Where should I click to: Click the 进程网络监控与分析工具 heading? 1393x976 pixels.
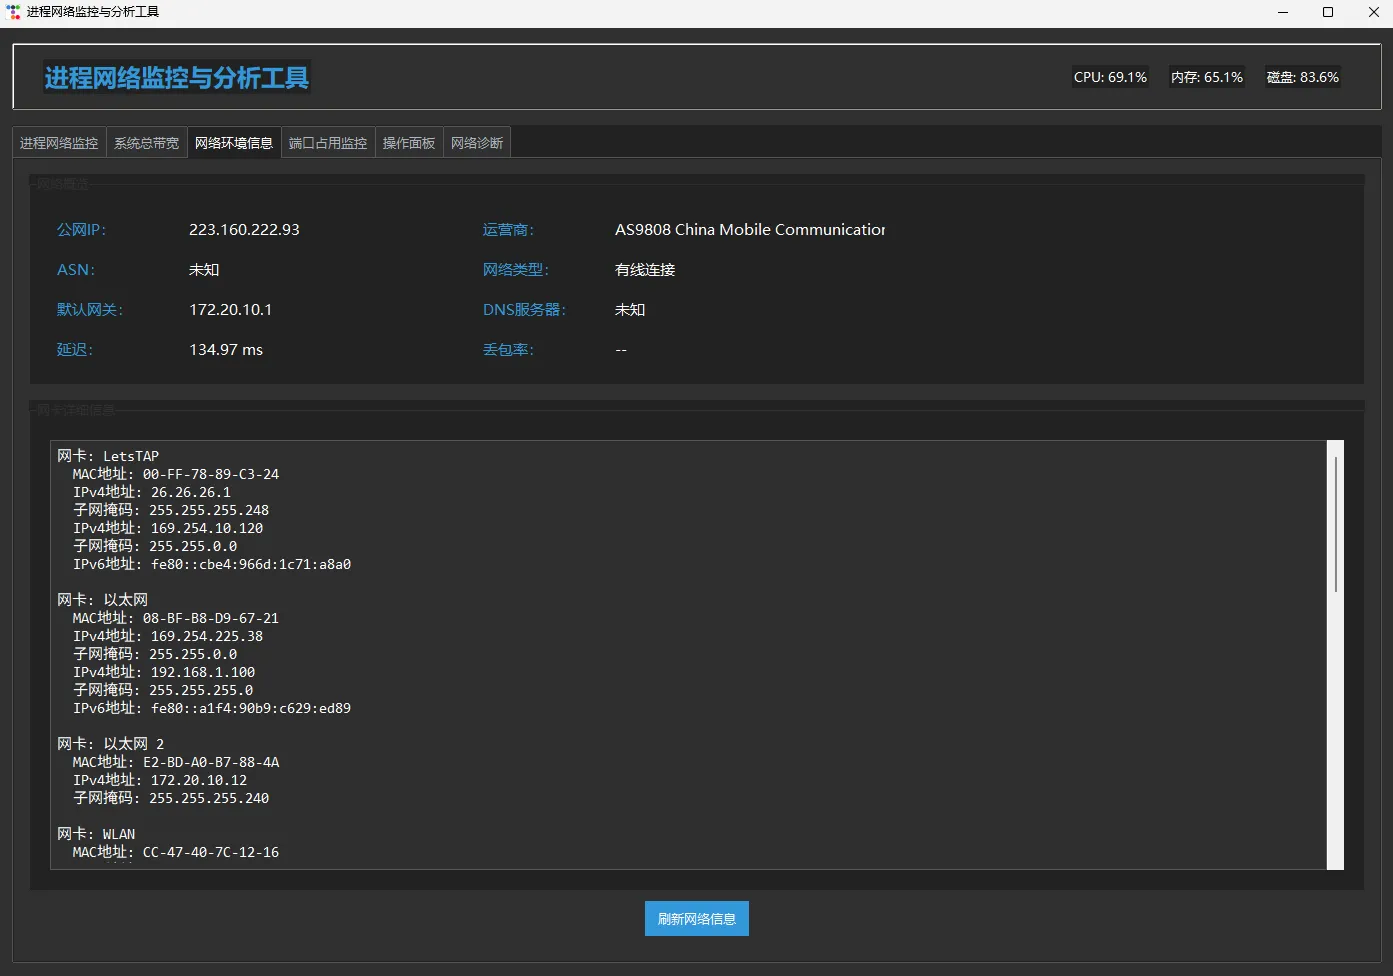177,77
